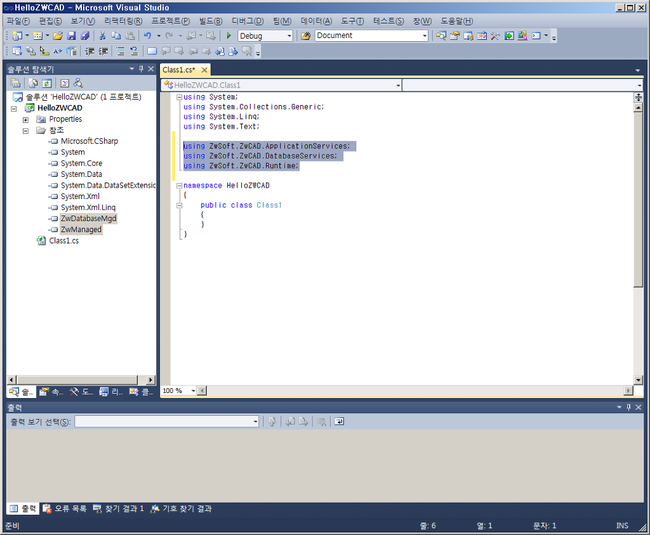The height and width of the screenshot is (535, 650).
Task: Toggle word wrap in the Output panel
Action: (x=339, y=422)
